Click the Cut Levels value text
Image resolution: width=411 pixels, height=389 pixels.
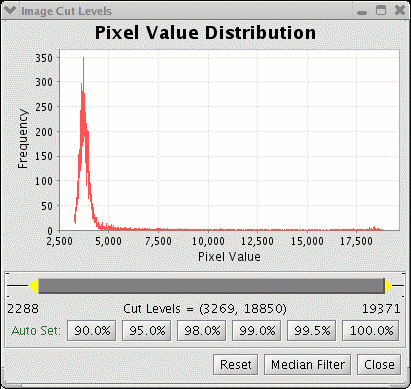pos(205,309)
